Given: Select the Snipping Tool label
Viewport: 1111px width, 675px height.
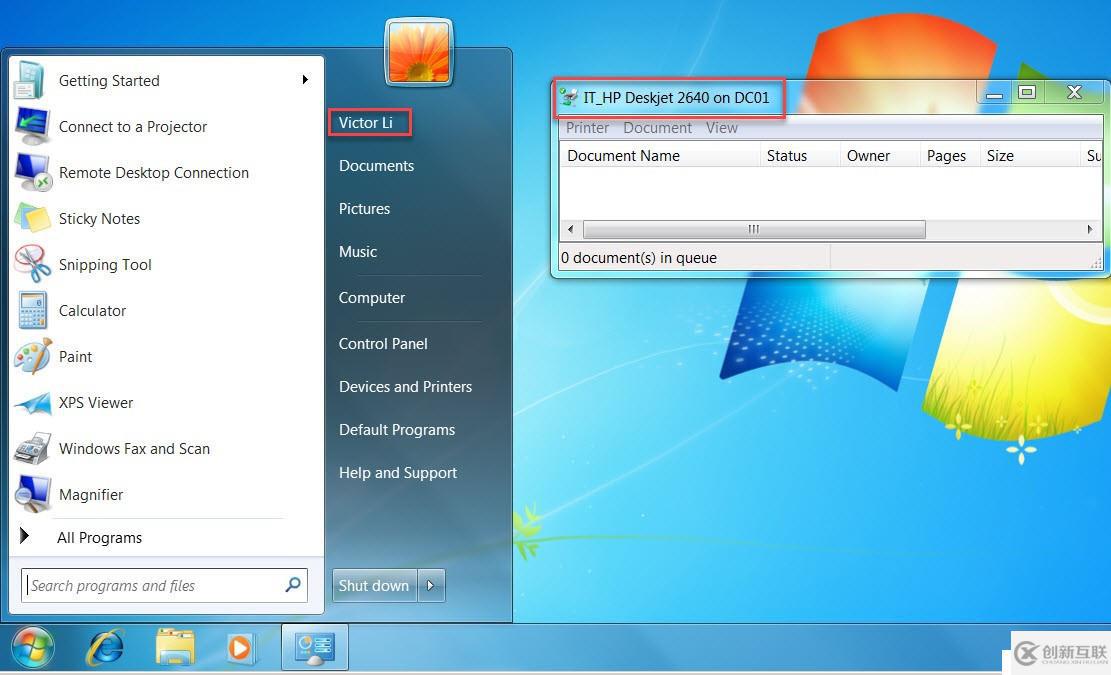Looking at the screenshot, I should pyautogui.click(x=105, y=265).
